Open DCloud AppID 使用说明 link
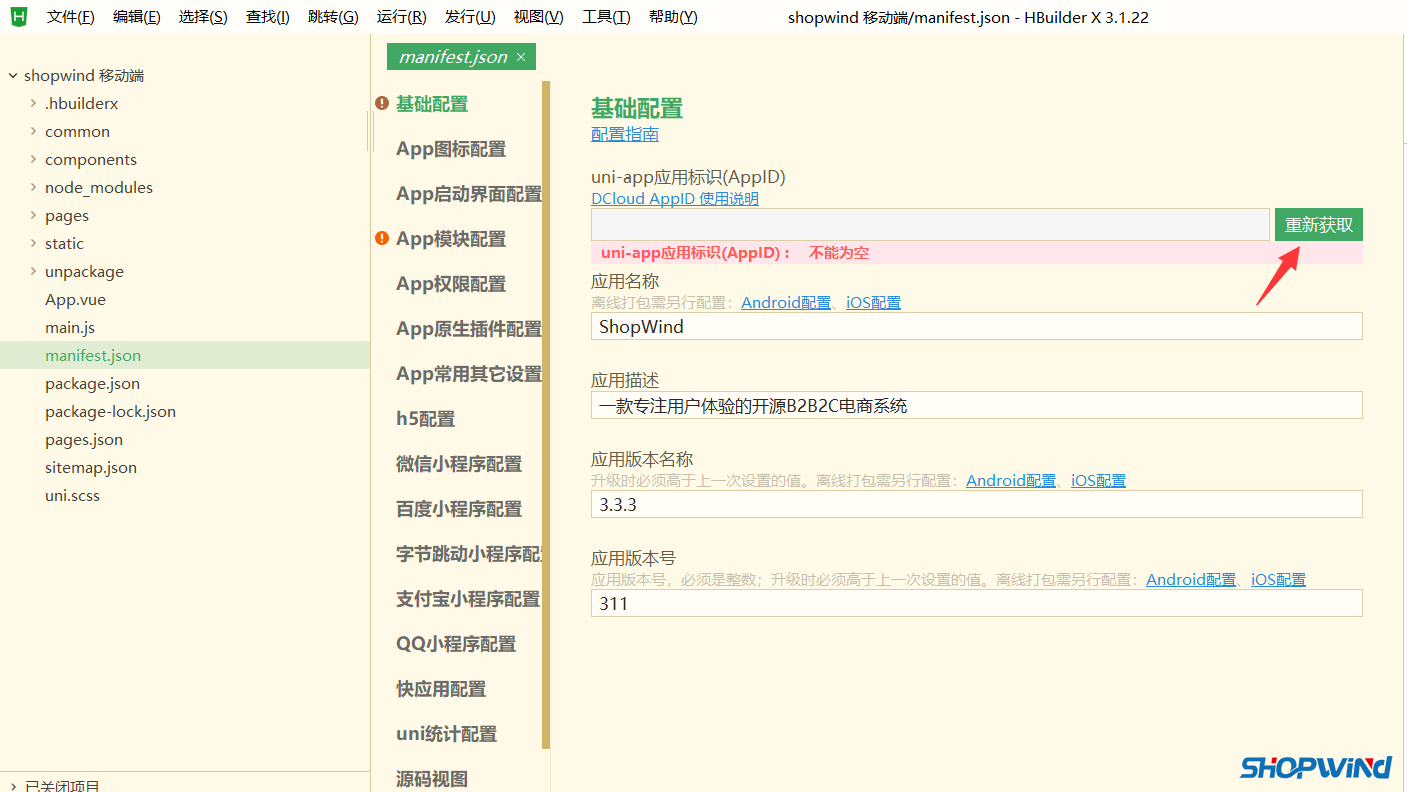The height and width of the screenshot is (792, 1407). pyautogui.click(x=675, y=198)
